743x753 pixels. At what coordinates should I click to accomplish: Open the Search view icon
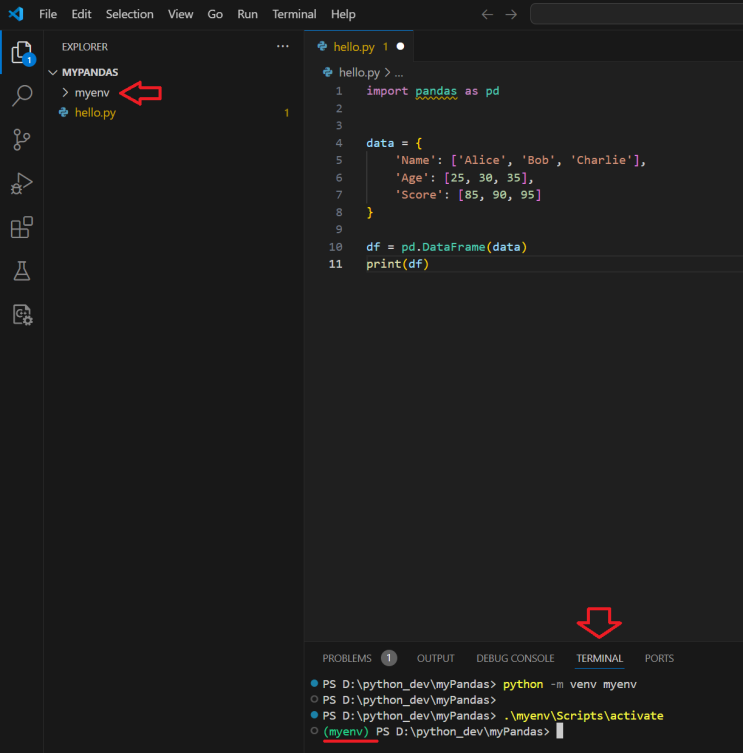pyautogui.click(x=22, y=96)
